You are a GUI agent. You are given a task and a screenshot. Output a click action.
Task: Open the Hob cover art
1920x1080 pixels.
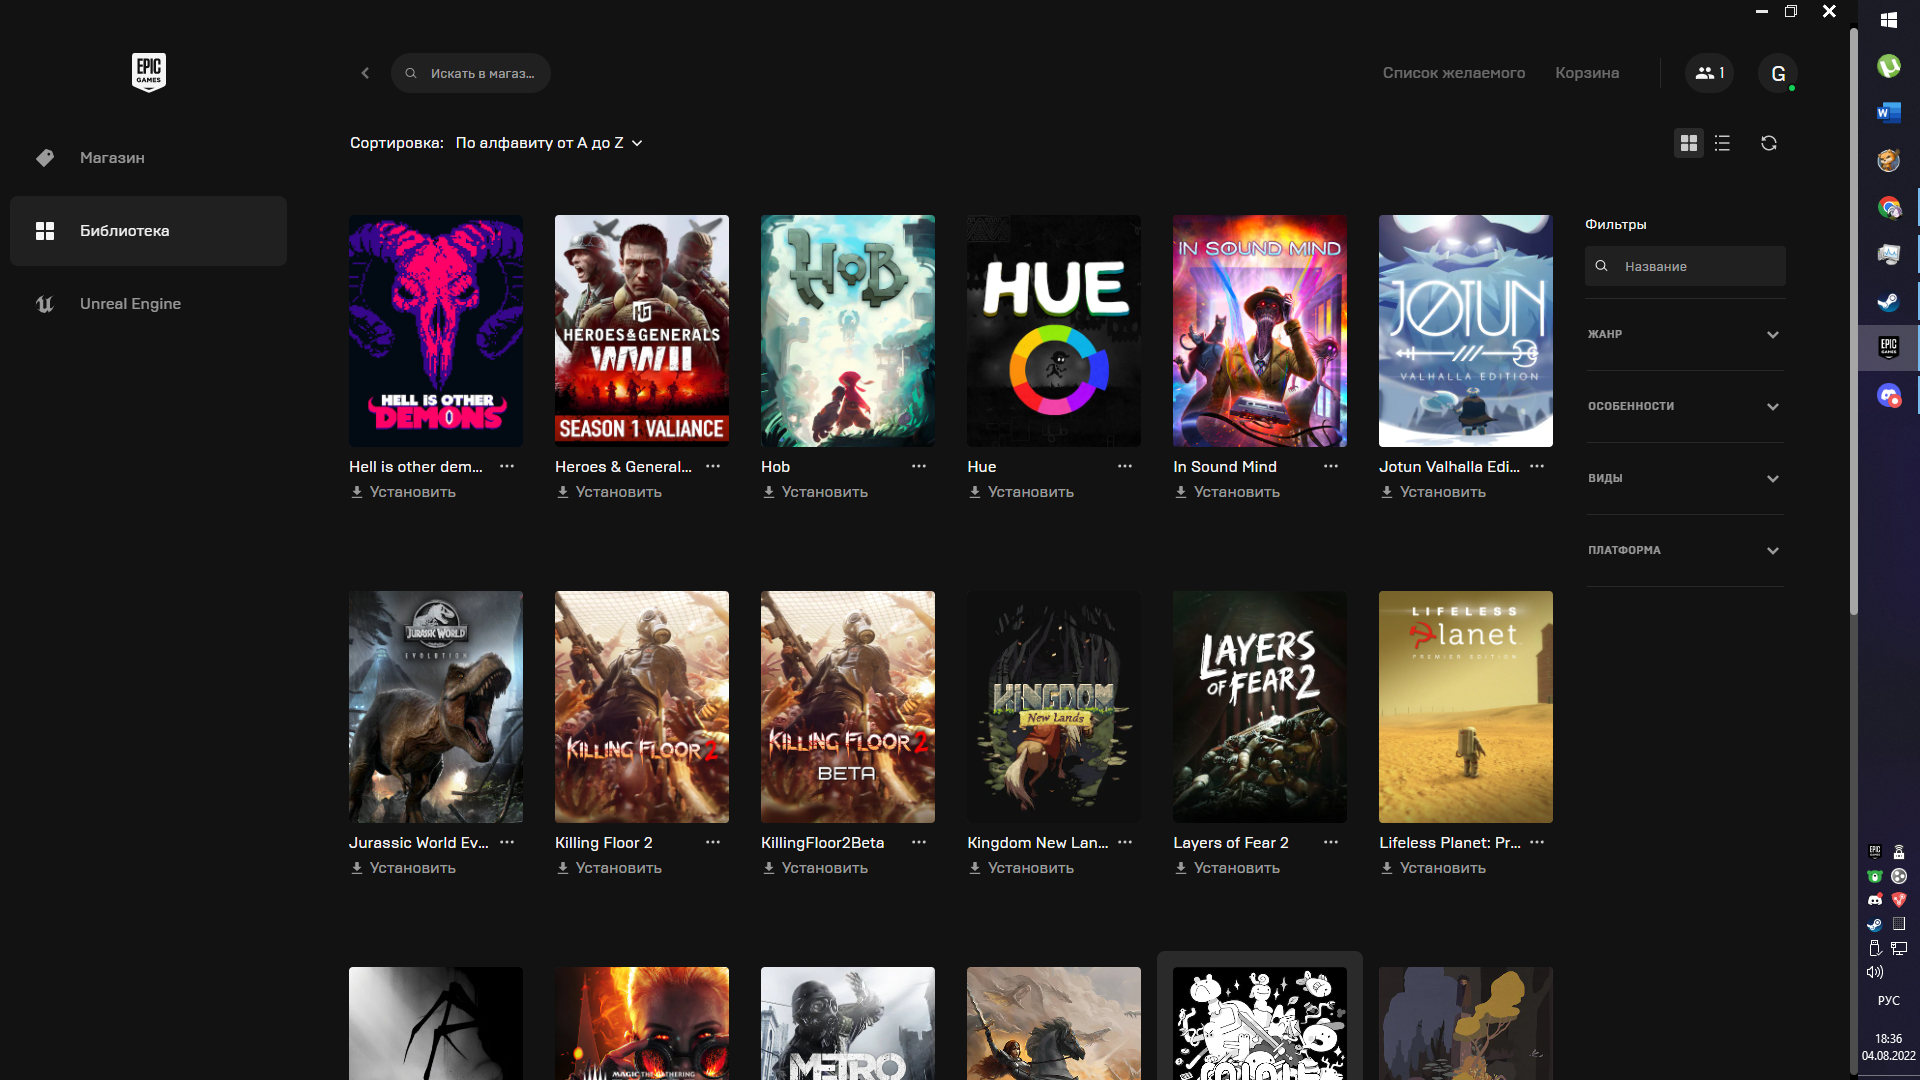(x=848, y=331)
